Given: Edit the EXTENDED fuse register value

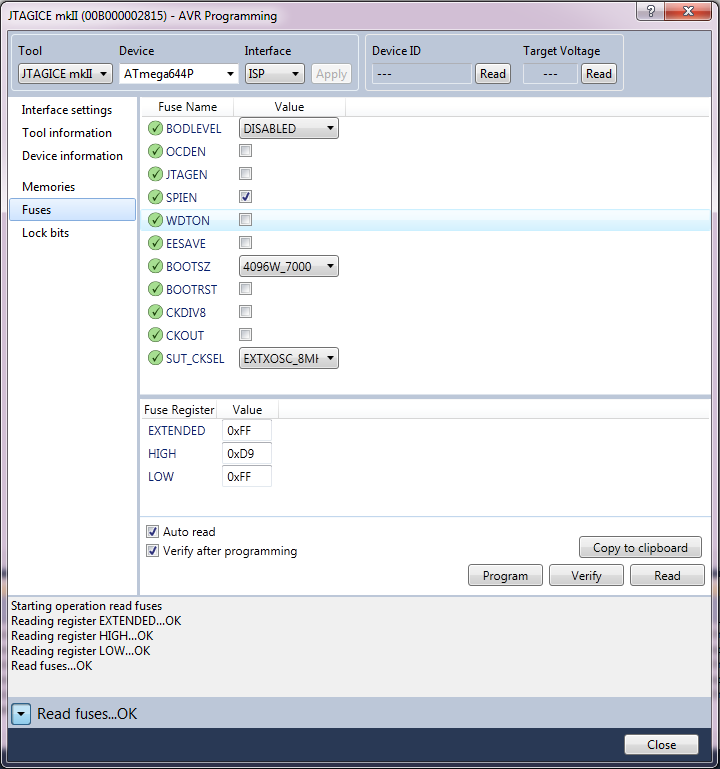Looking at the screenshot, I should [x=247, y=431].
